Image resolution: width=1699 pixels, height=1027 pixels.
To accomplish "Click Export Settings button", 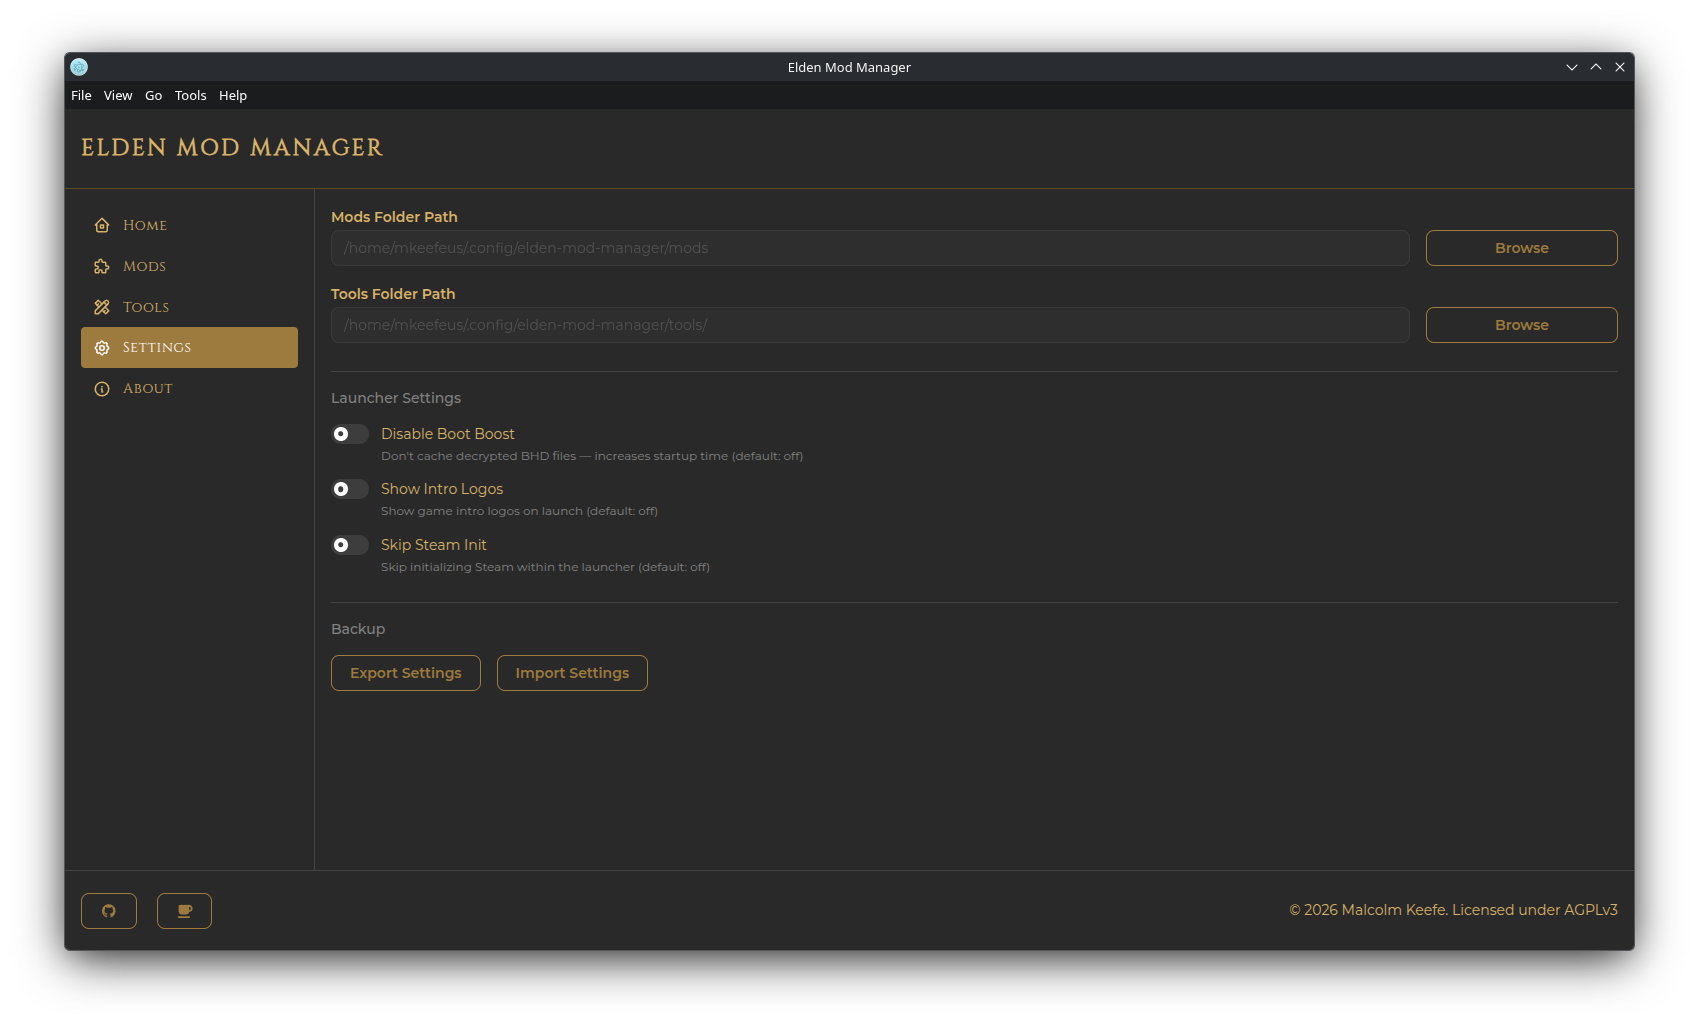I will point(406,673).
